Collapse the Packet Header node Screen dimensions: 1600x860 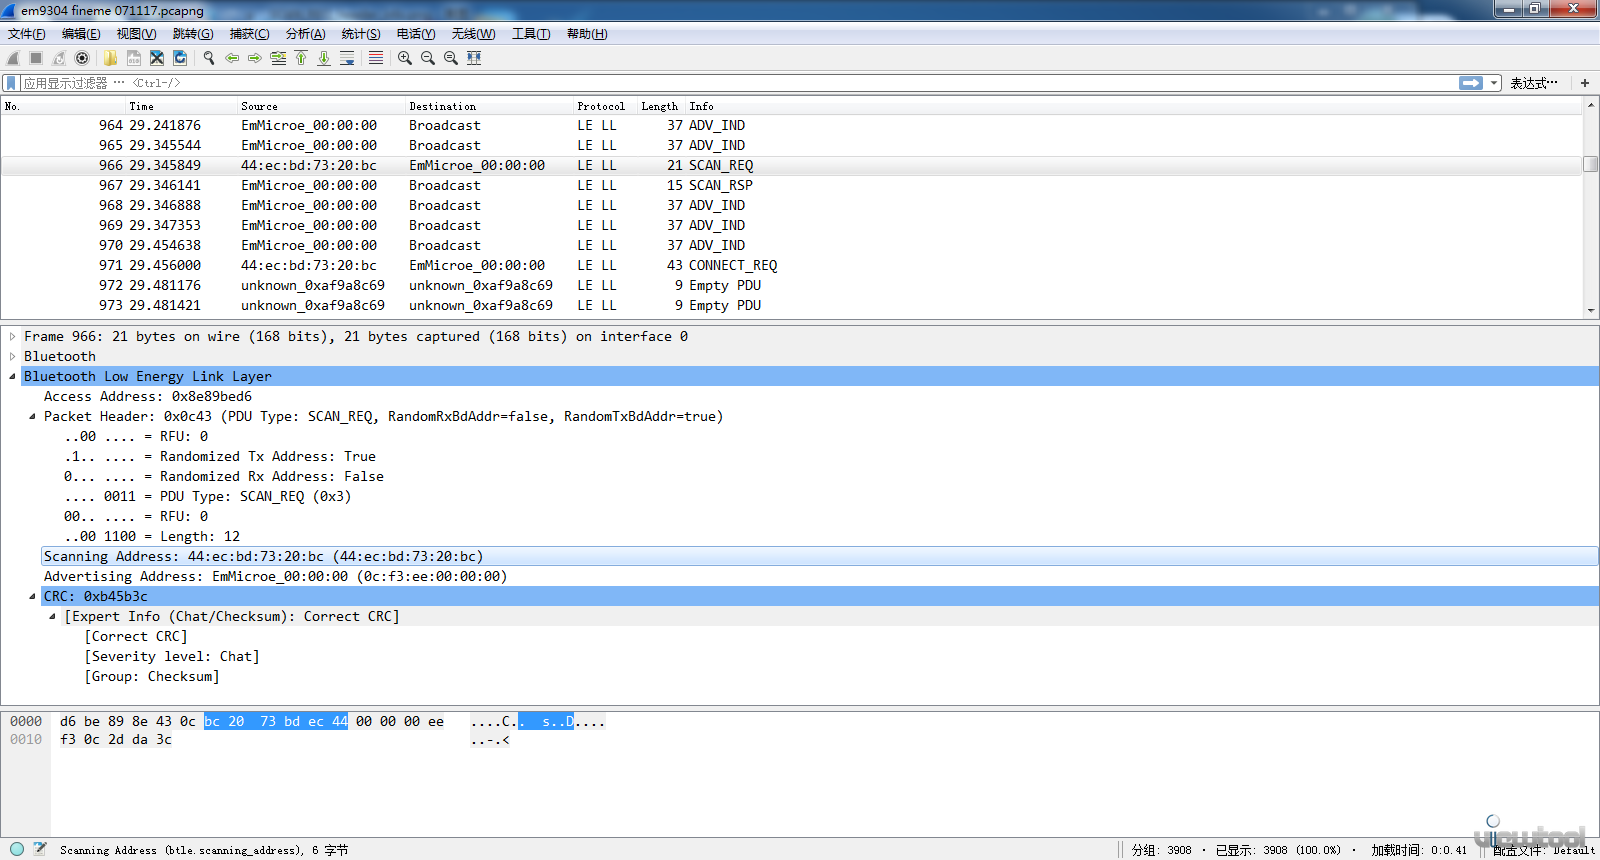(x=32, y=417)
